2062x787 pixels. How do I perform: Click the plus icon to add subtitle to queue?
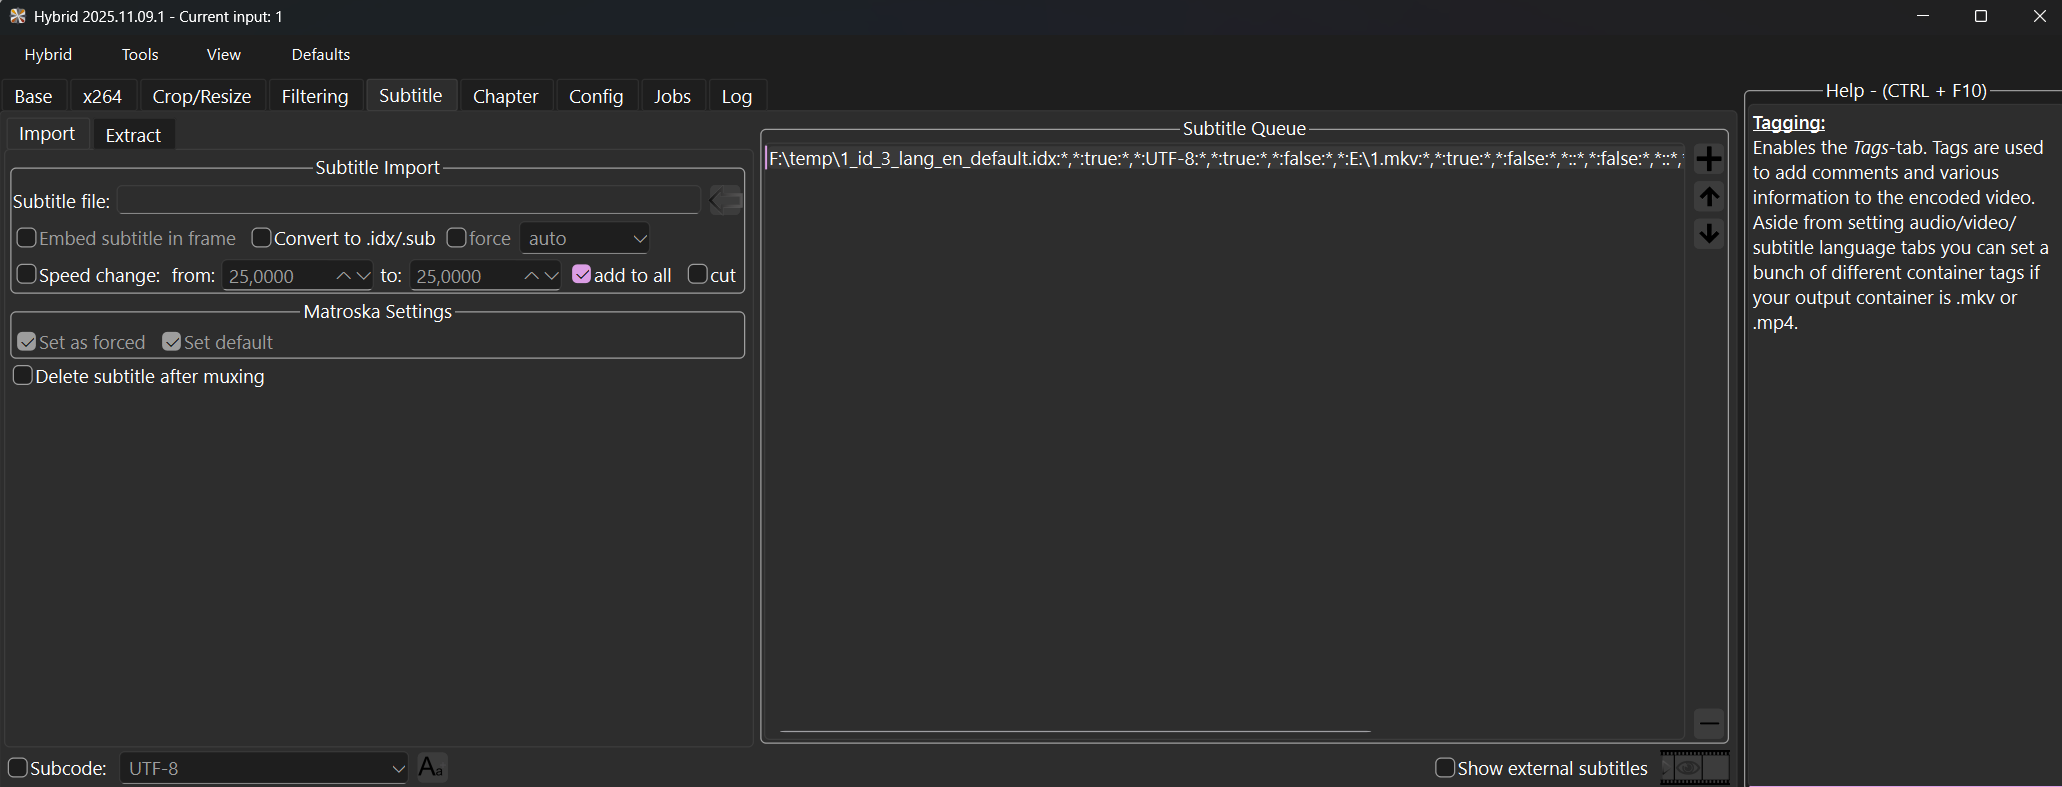pos(1709,159)
